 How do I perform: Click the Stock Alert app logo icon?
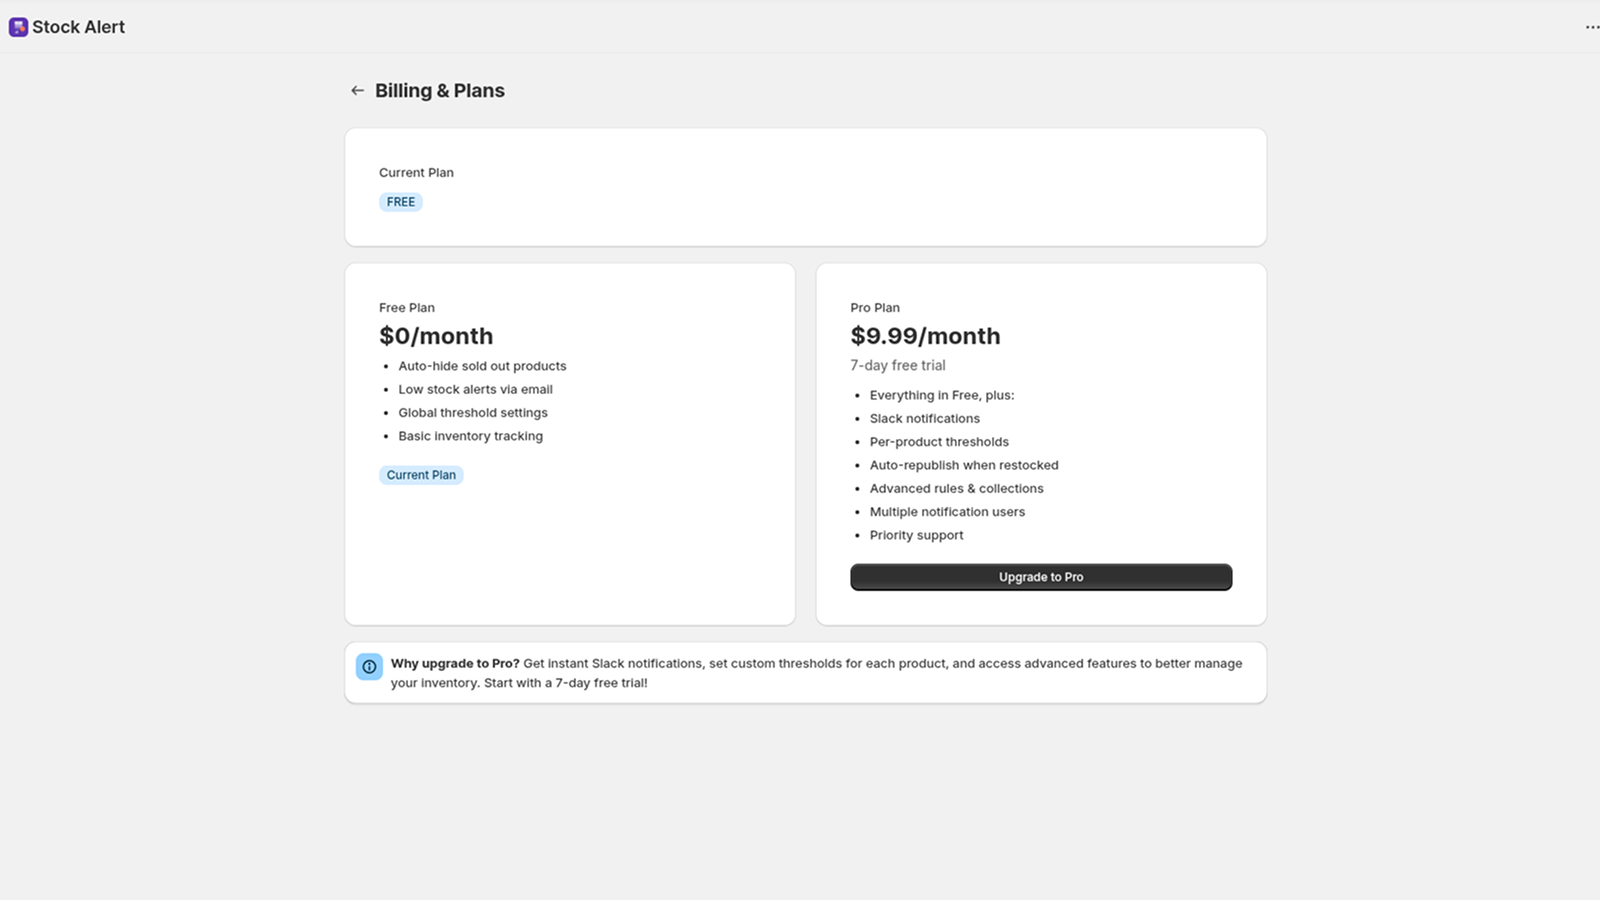(18, 27)
